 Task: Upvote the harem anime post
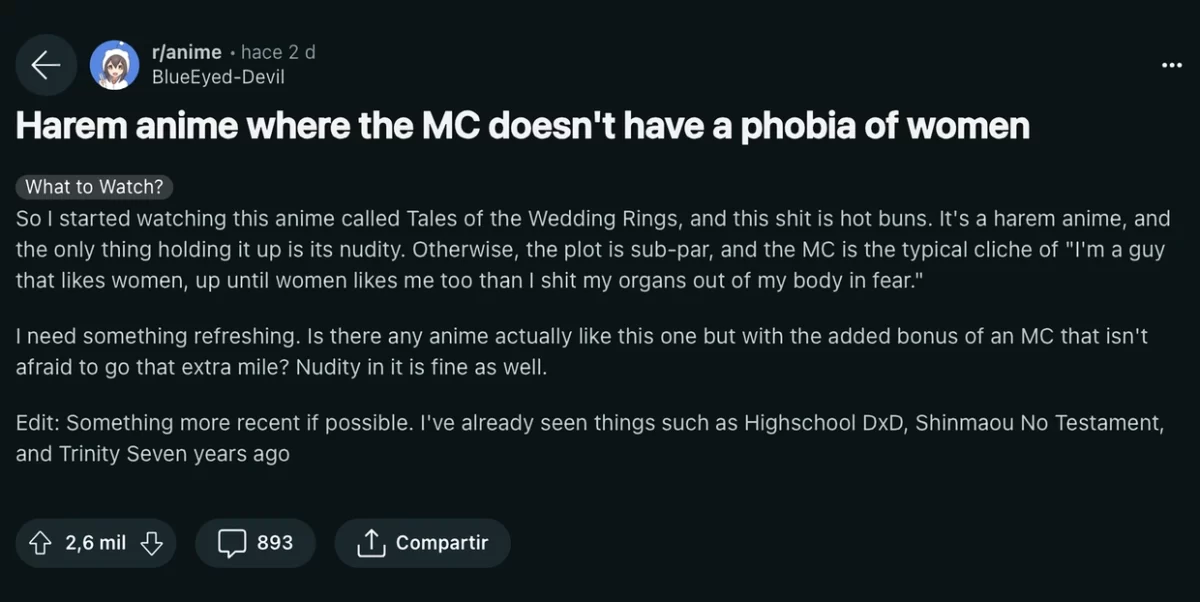click(x=40, y=543)
